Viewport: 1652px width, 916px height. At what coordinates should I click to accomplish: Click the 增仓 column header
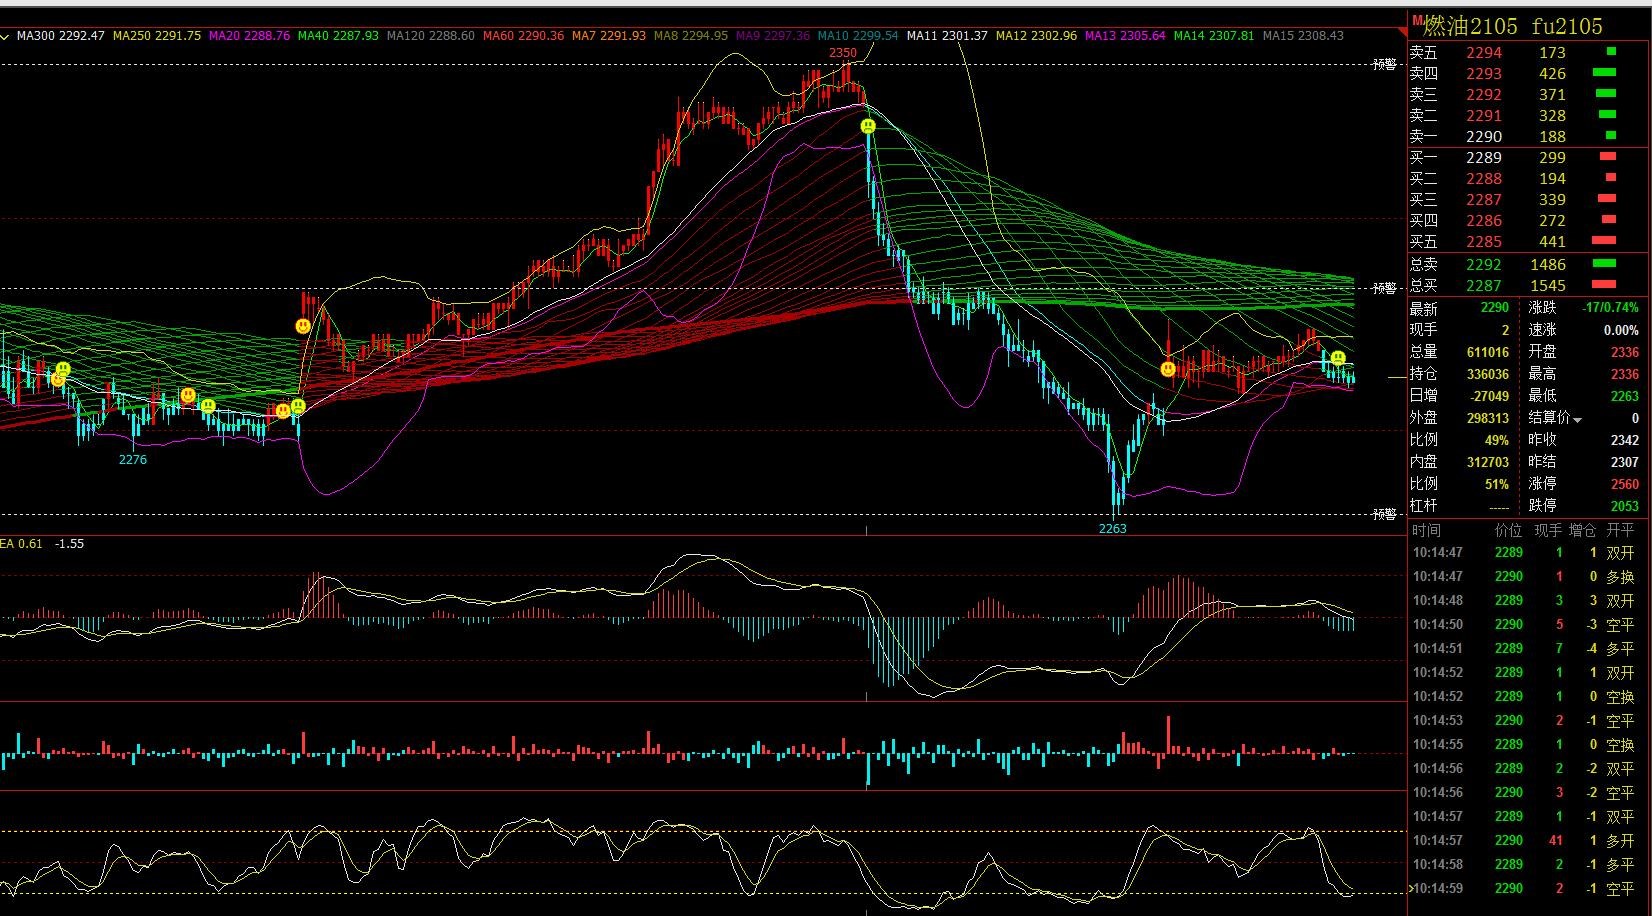(x=1582, y=531)
